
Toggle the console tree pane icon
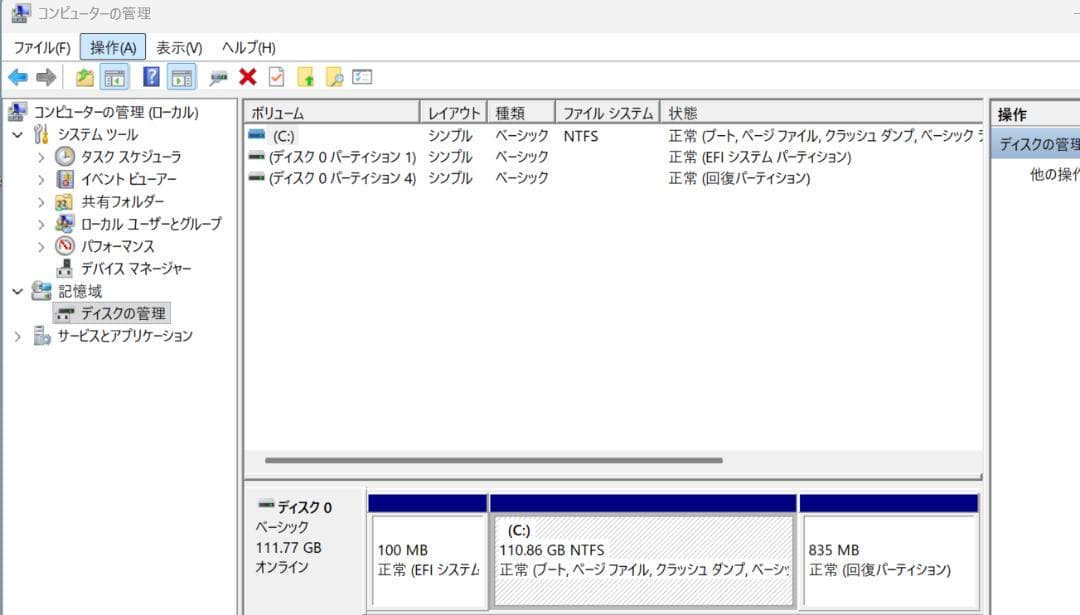pyautogui.click(x=115, y=77)
